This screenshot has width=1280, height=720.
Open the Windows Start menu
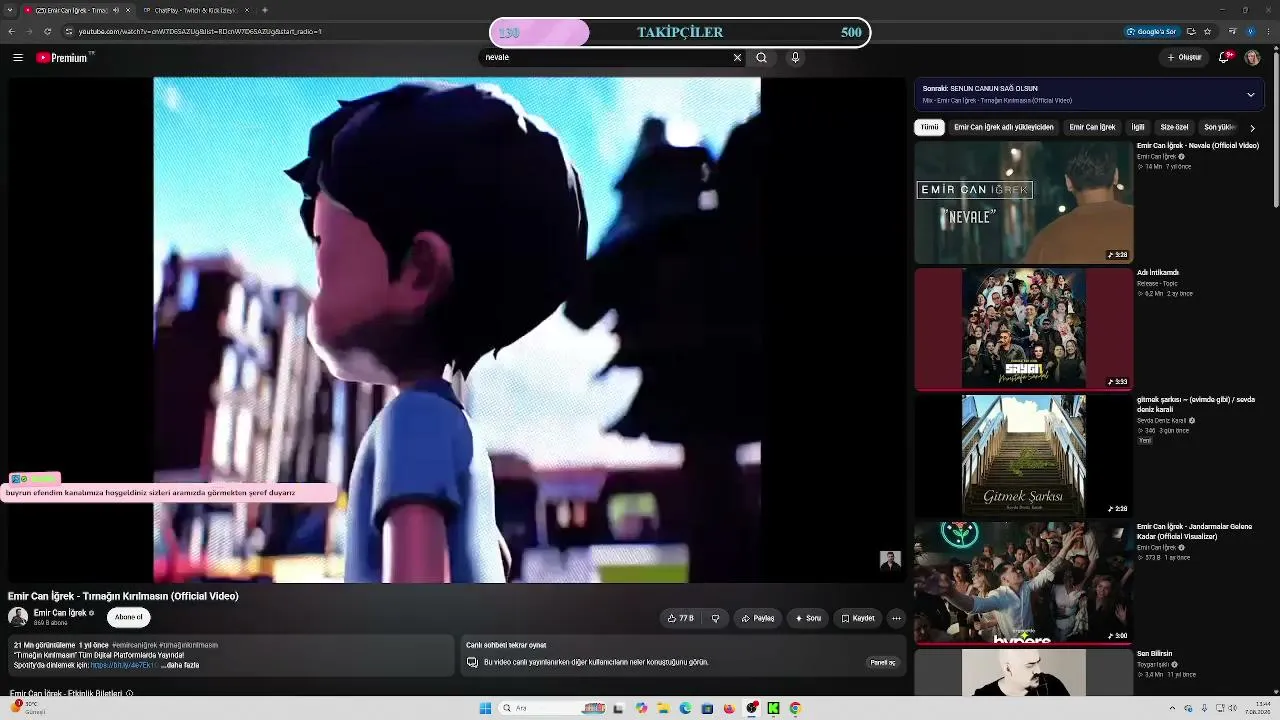(485, 708)
